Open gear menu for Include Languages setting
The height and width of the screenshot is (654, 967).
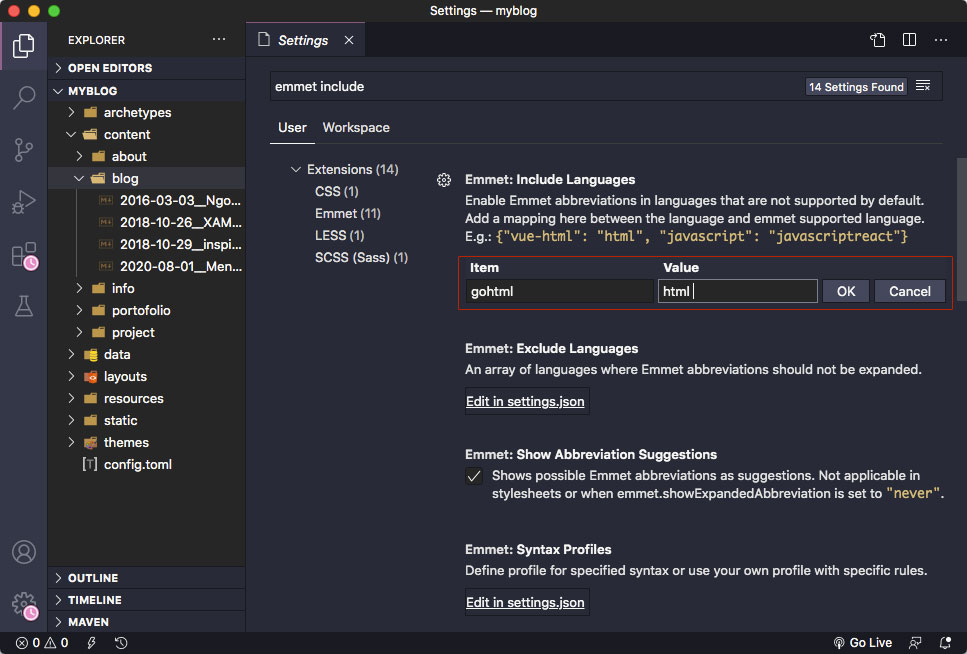coord(443,180)
